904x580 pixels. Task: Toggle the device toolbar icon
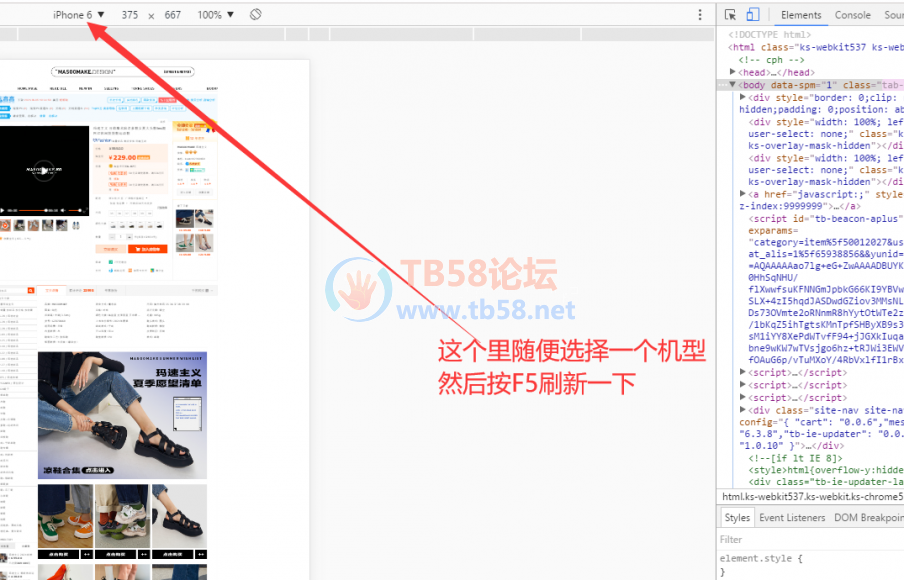pyautogui.click(x=753, y=14)
